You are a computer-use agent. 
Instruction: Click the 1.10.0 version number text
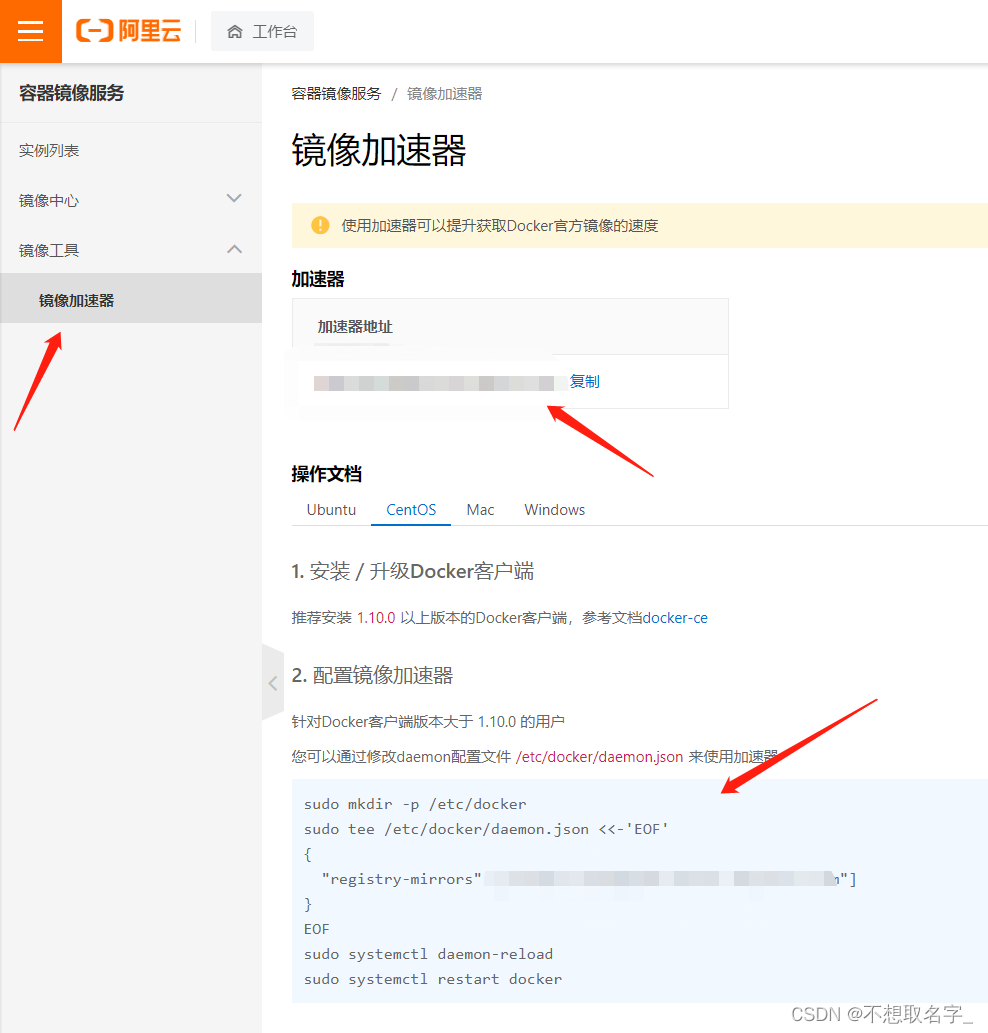tap(376, 618)
